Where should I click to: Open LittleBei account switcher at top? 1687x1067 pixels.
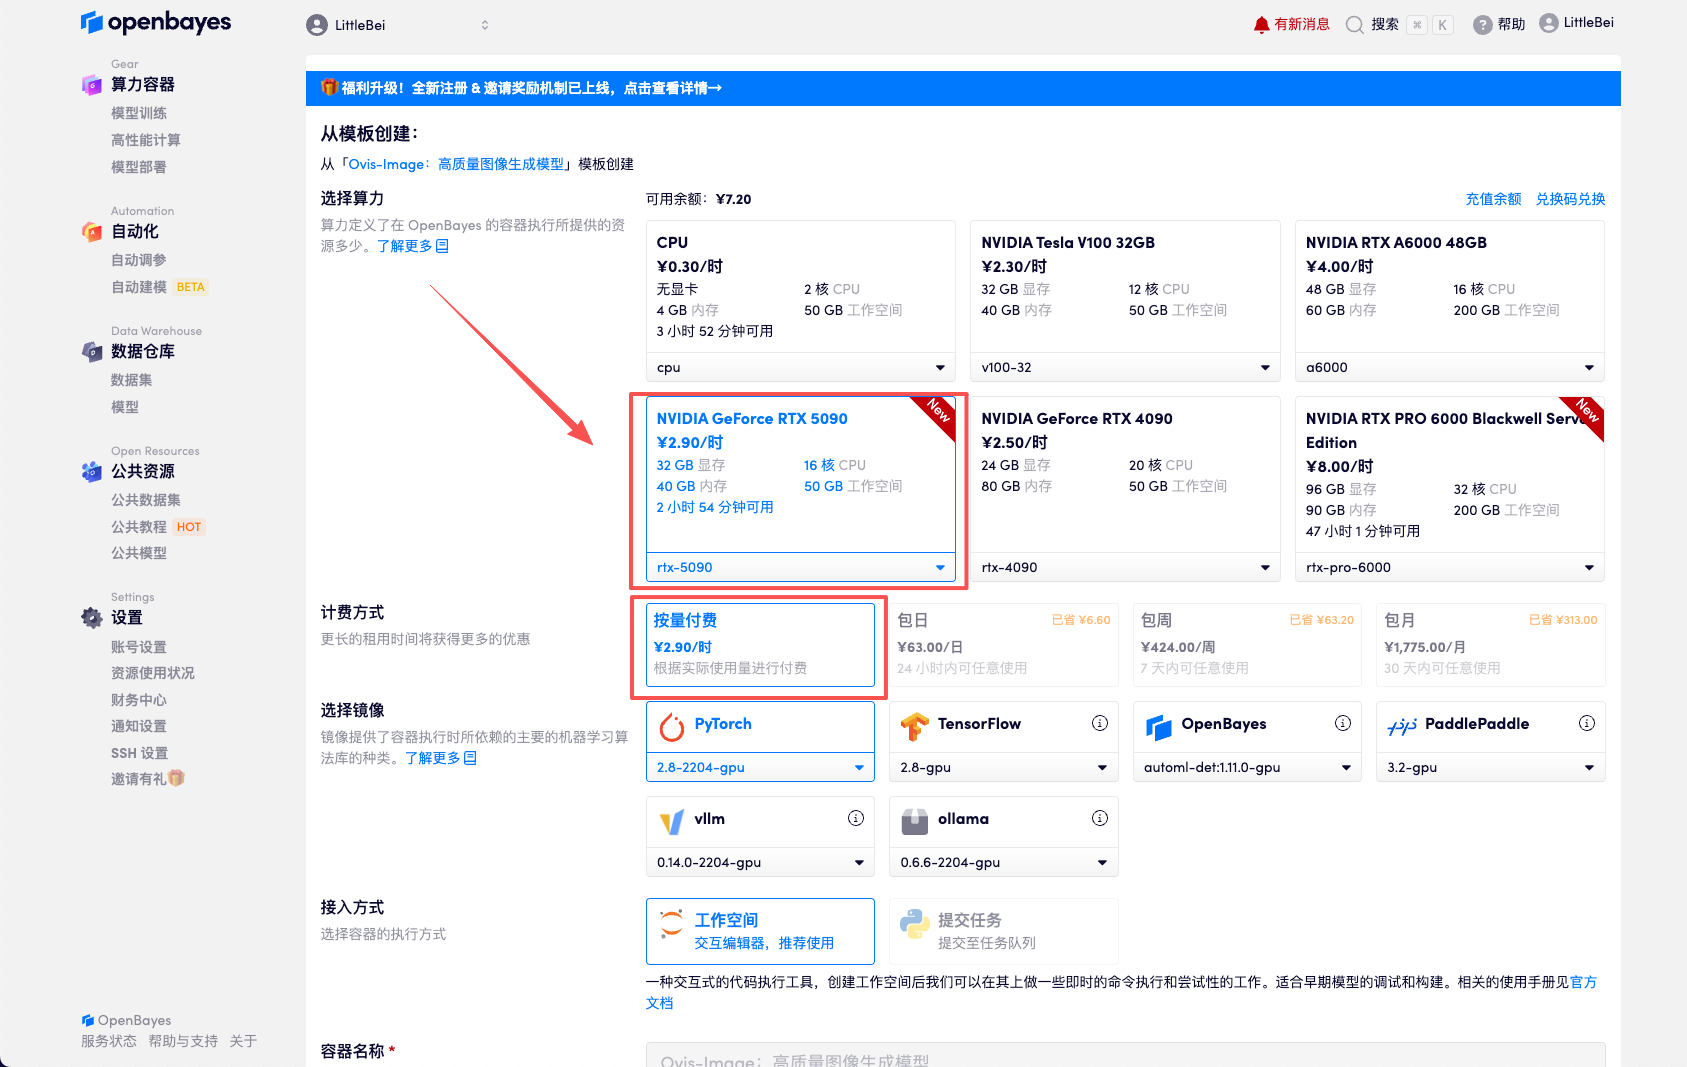tap(400, 25)
